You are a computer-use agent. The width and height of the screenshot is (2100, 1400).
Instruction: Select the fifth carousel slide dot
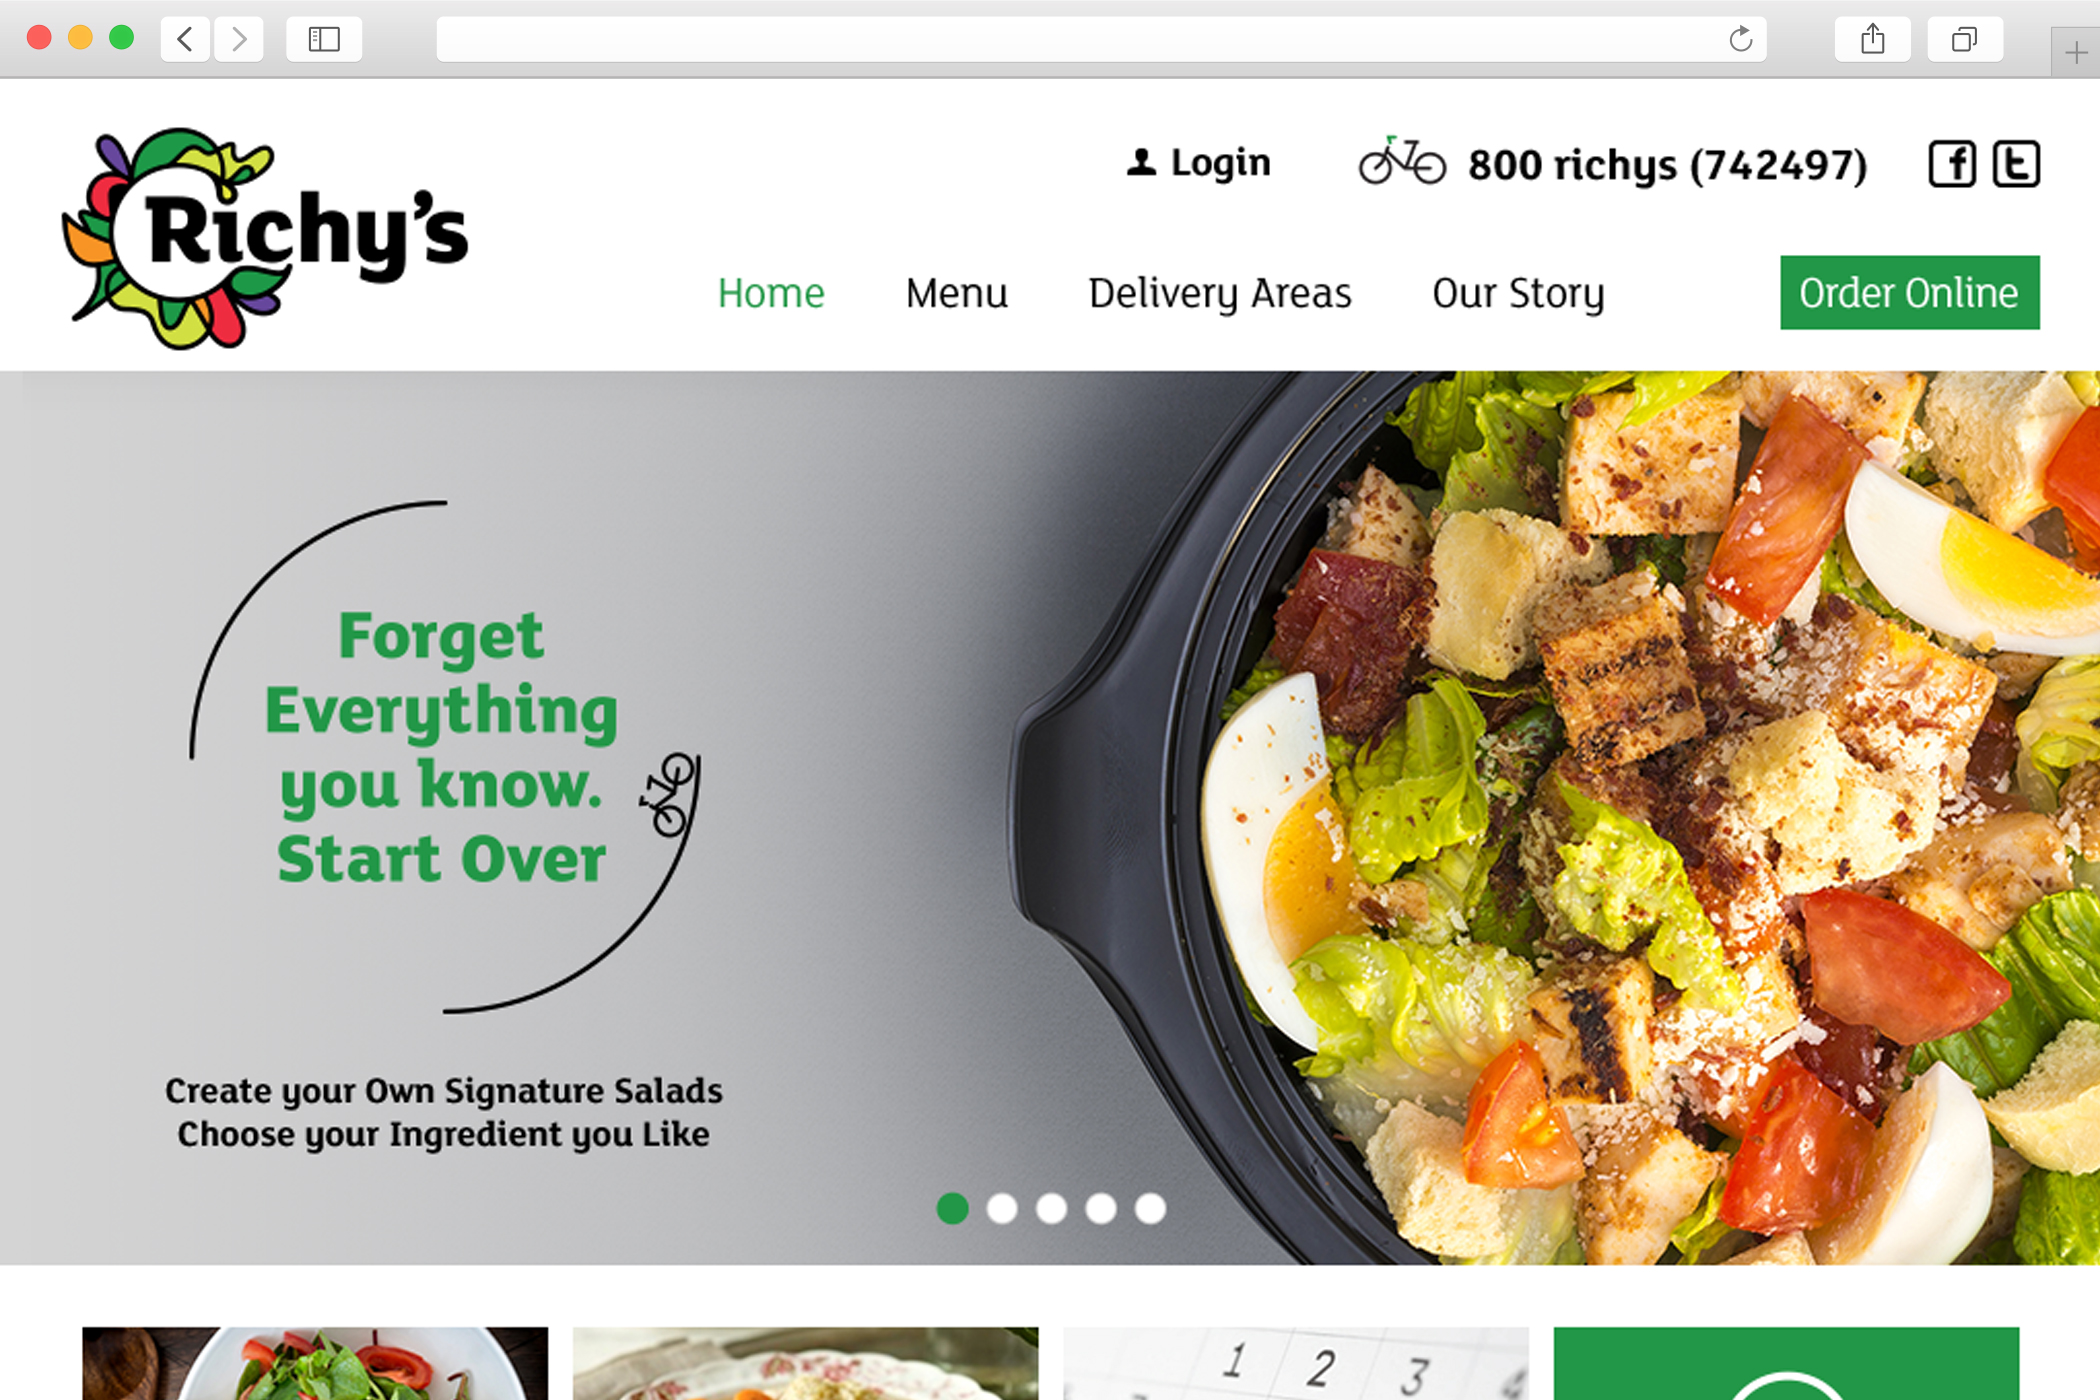pos(1150,1208)
